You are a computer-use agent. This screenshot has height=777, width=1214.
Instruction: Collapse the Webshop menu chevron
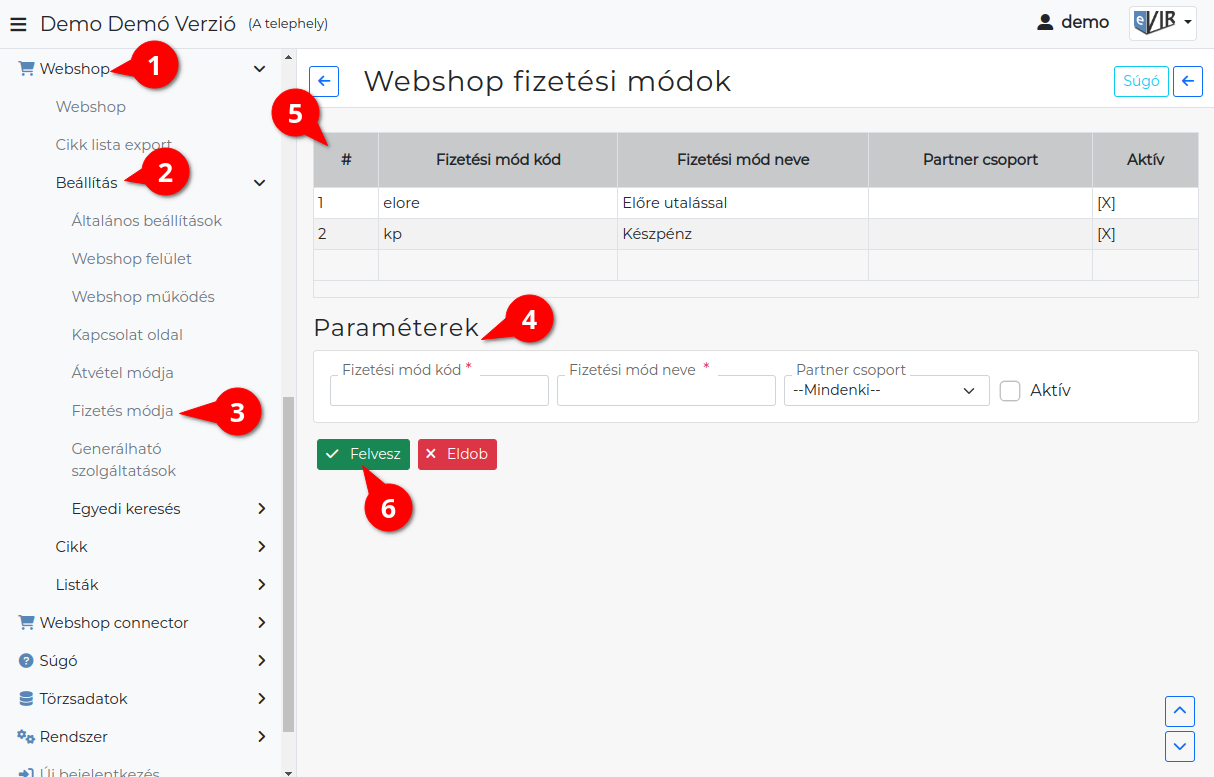click(x=260, y=69)
